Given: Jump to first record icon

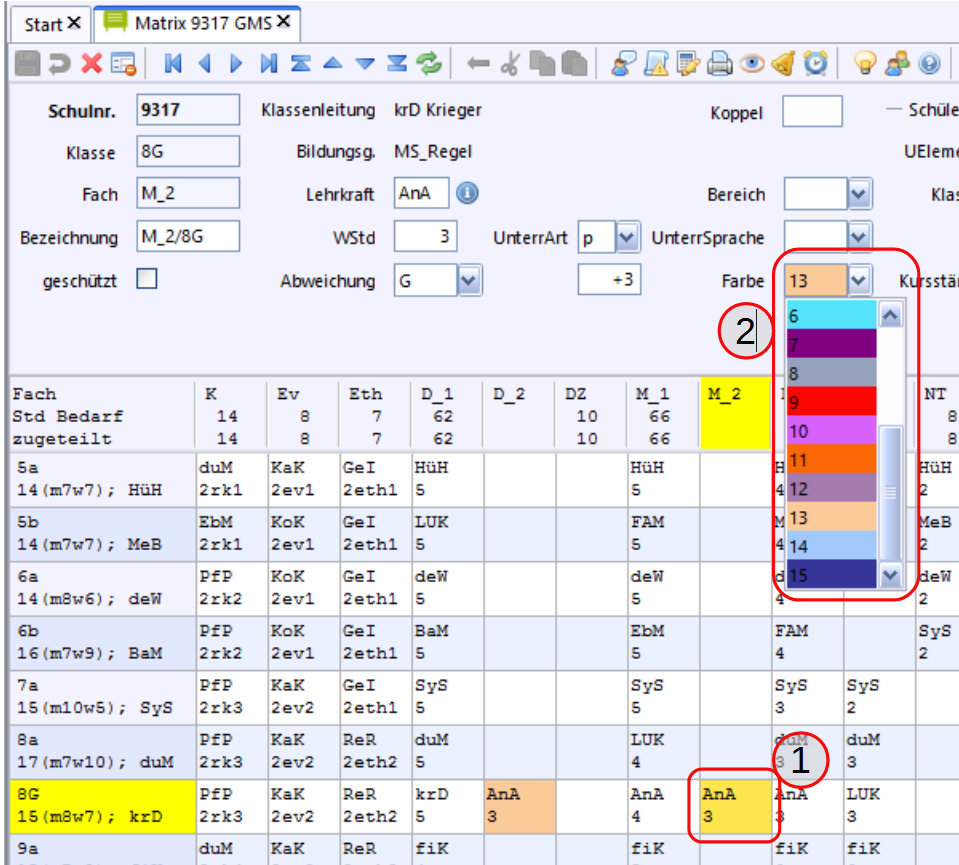Looking at the screenshot, I should pos(173,63).
